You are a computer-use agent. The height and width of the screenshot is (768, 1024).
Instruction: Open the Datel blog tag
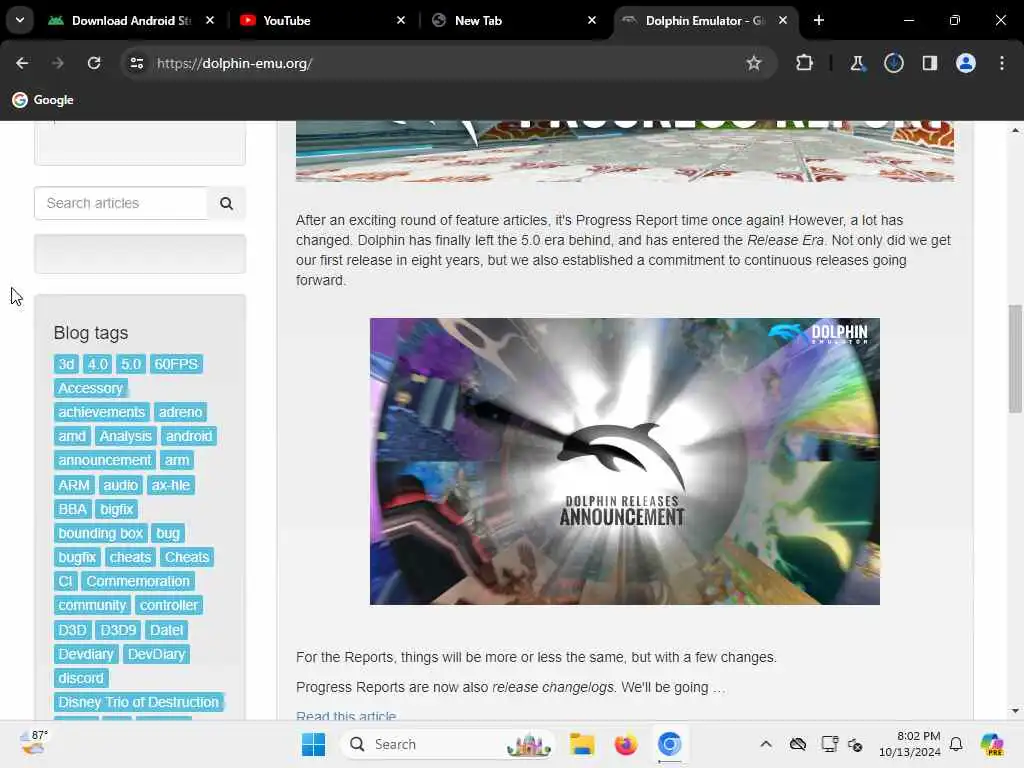tap(167, 630)
